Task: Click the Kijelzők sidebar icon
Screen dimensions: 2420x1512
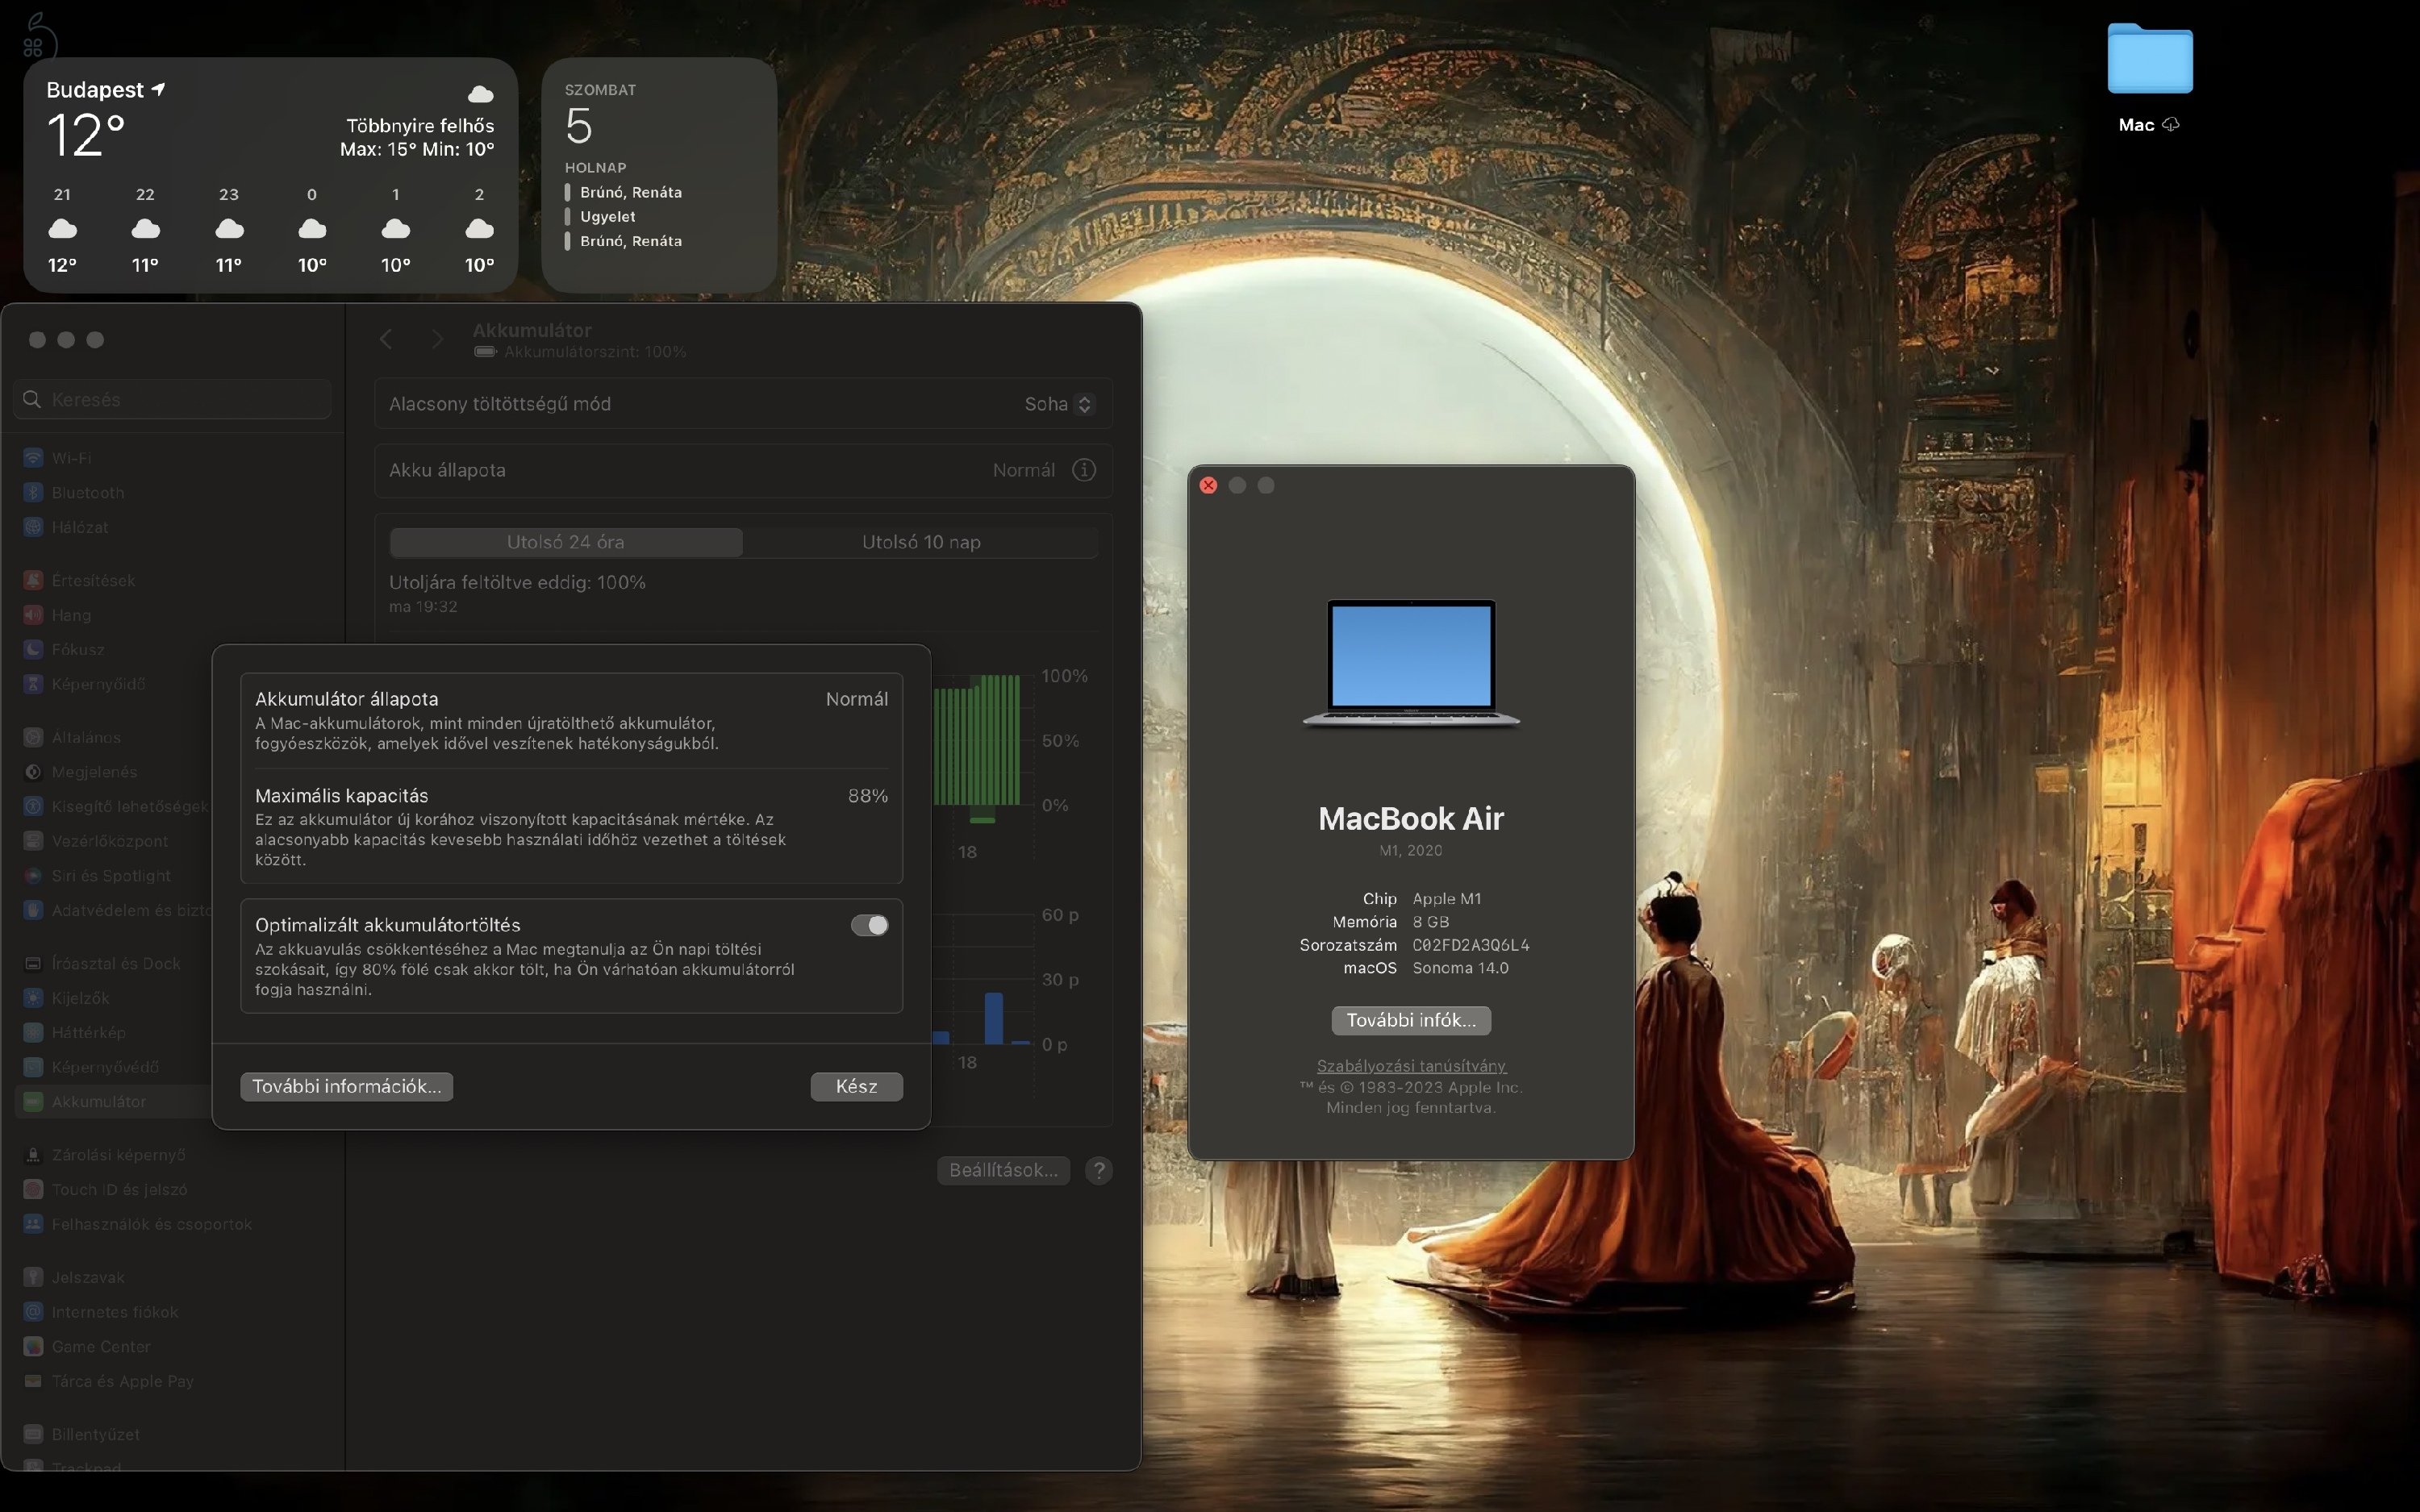Action: pos(33,998)
